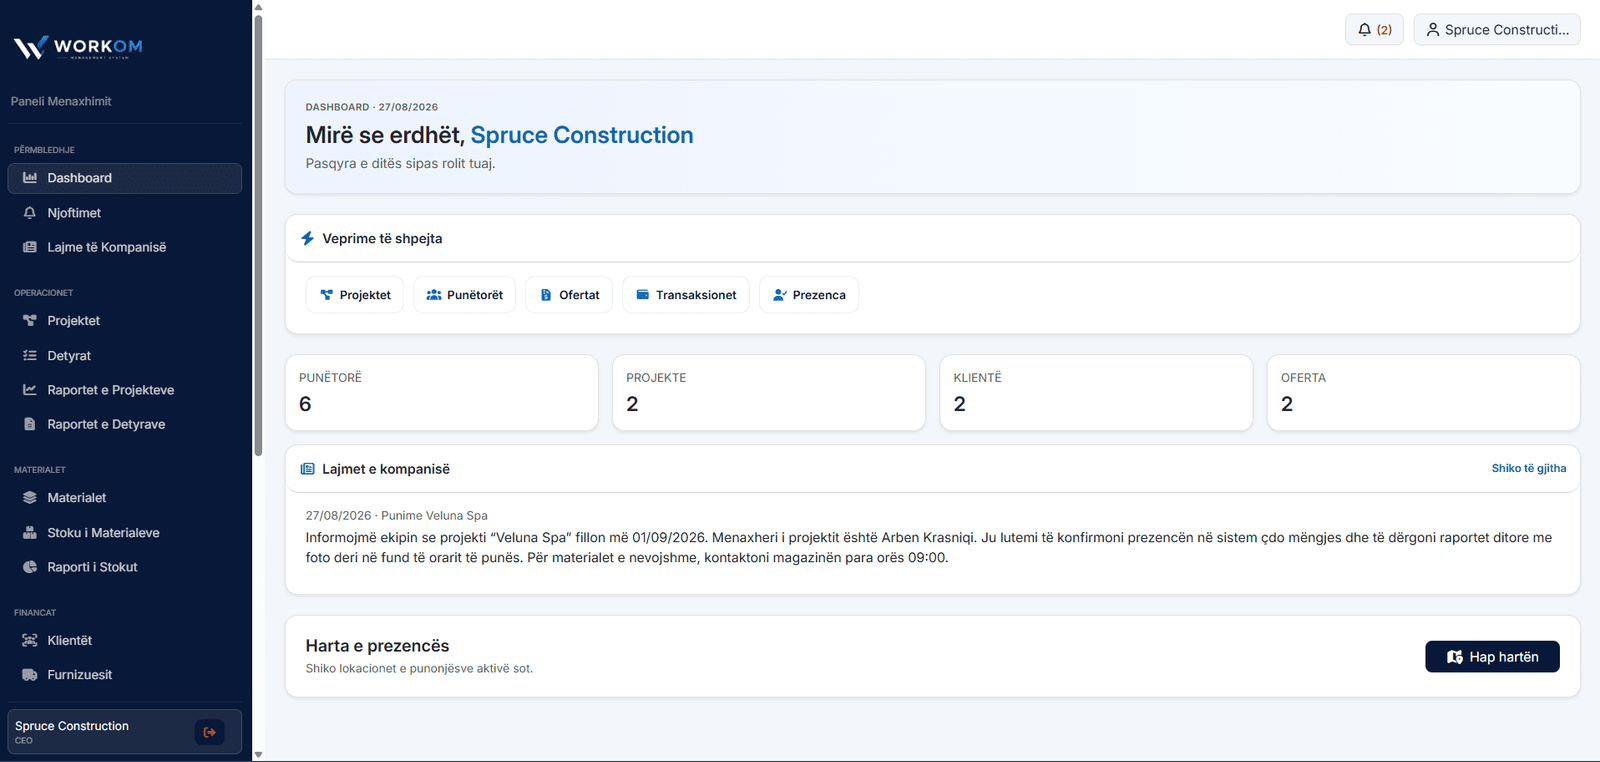This screenshot has height=762, width=1600.
Task: Click the Materialet layers icon
Action: pyautogui.click(x=30, y=498)
